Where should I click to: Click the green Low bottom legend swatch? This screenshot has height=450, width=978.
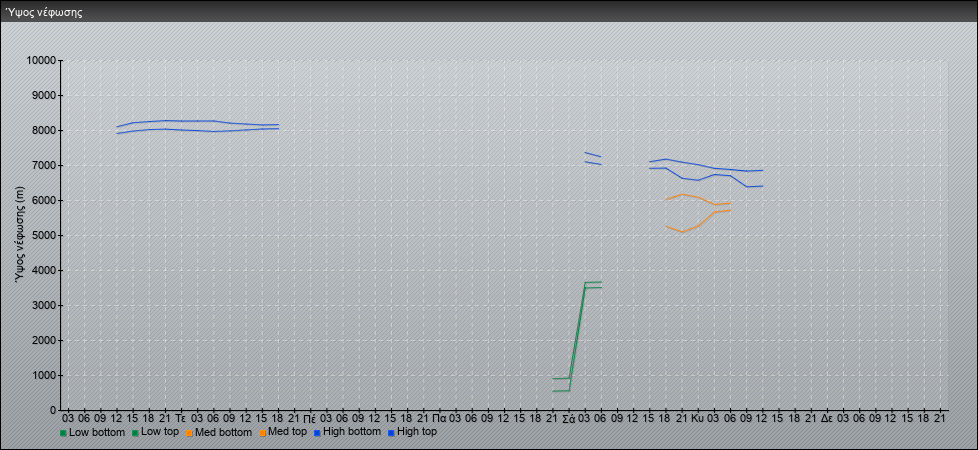[x=63, y=433]
